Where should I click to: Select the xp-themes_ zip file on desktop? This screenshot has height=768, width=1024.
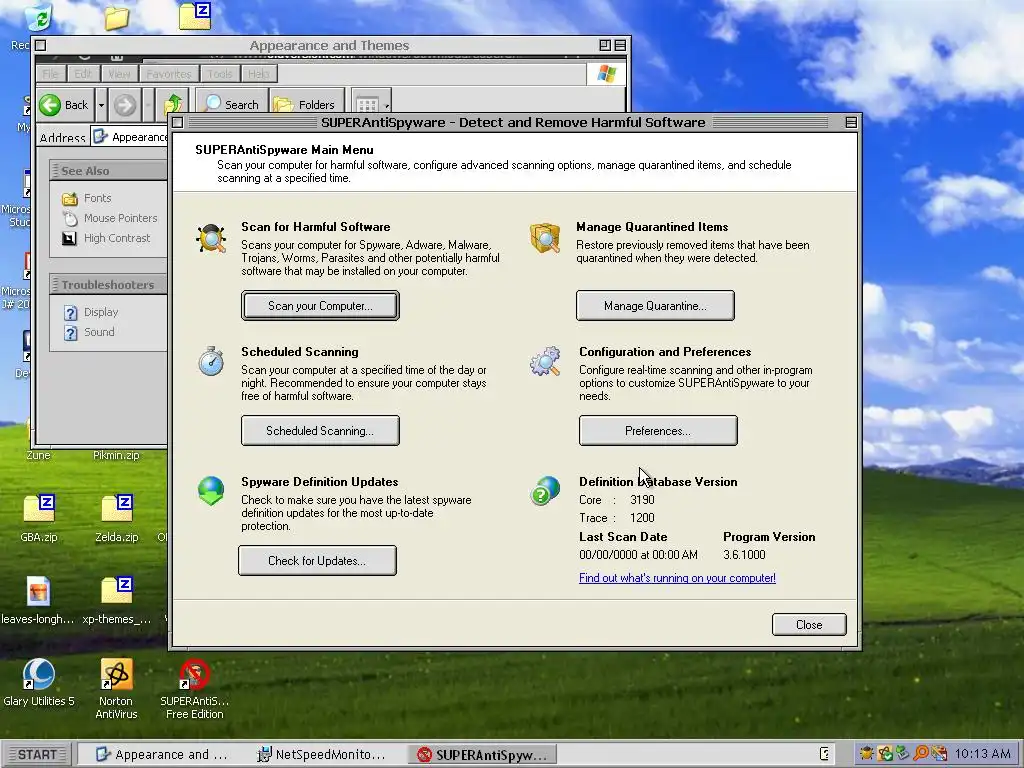coord(117,600)
